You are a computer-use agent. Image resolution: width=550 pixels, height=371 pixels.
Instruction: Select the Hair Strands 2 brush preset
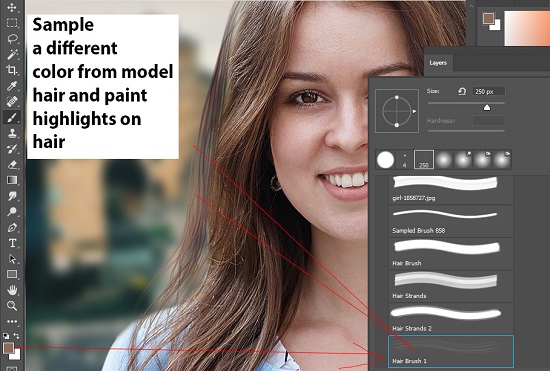click(451, 318)
